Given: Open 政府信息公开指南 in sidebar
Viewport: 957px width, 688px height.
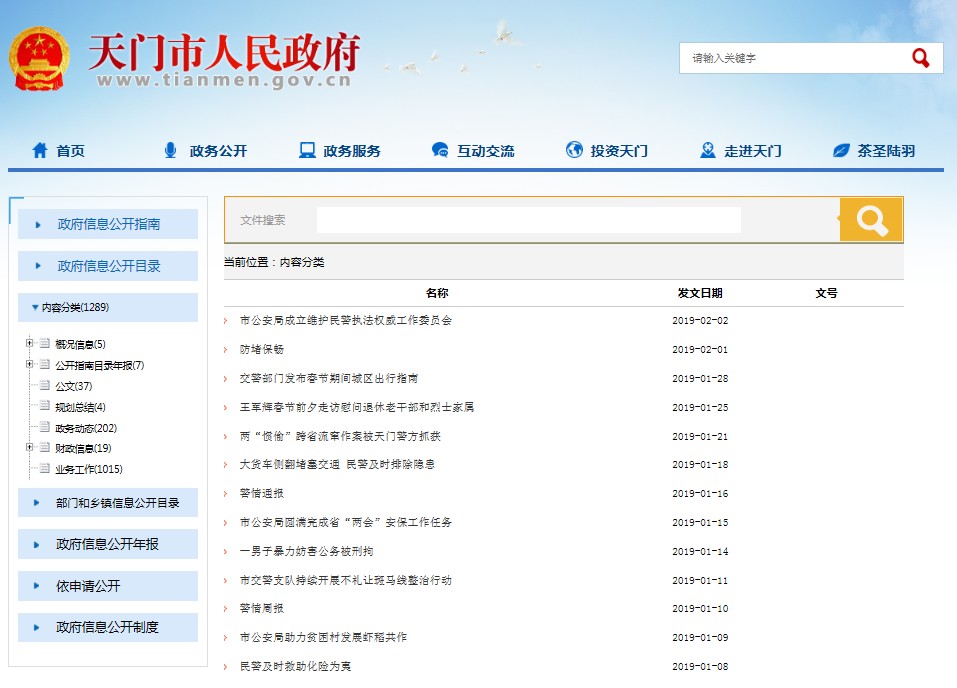Looking at the screenshot, I should [108, 224].
